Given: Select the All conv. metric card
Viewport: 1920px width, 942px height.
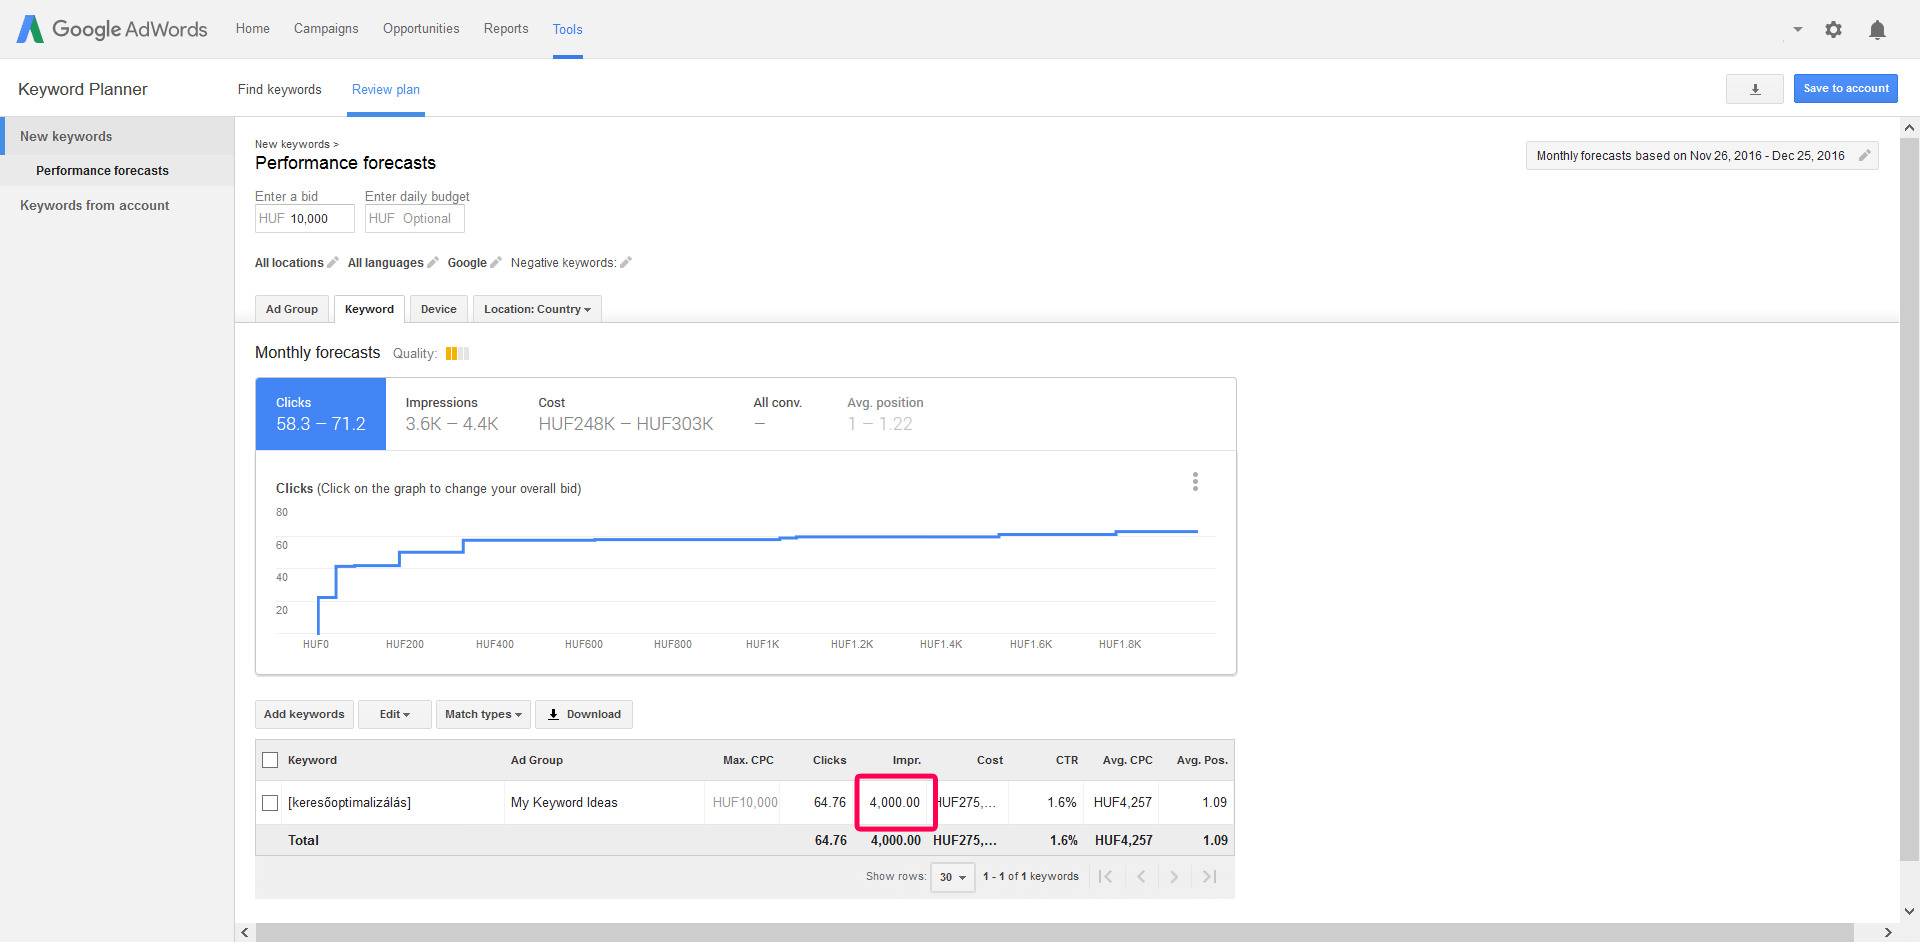Looking at the screenshot, I should [778, 414].
